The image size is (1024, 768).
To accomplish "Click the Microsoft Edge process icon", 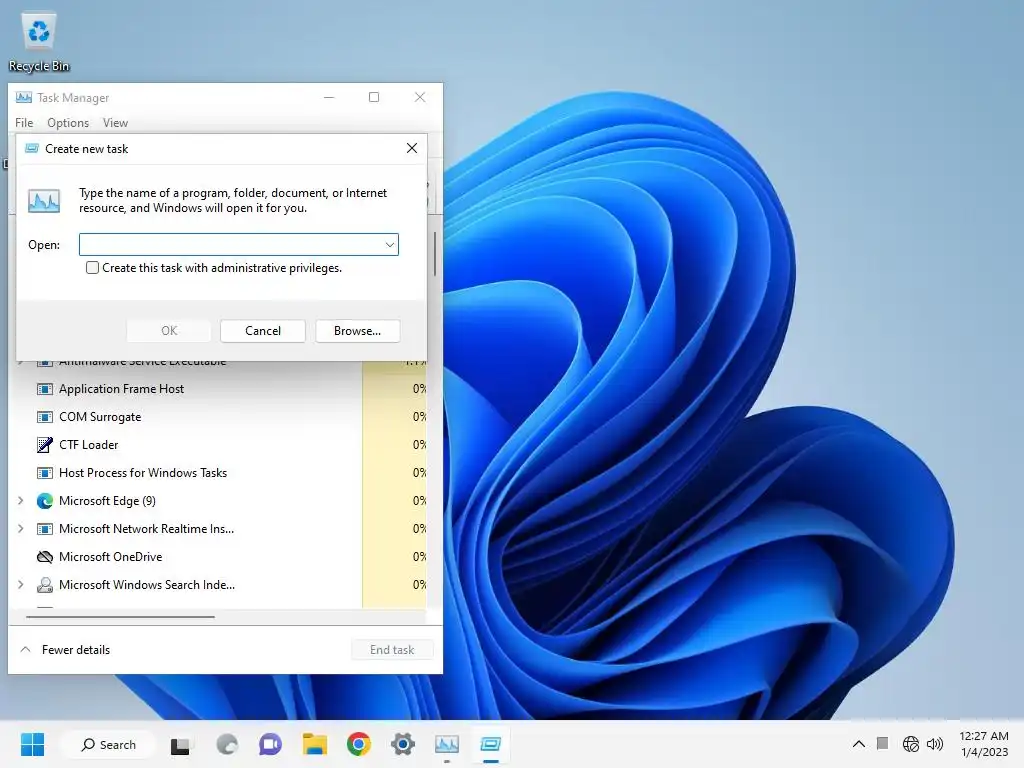I will (44, 501).
